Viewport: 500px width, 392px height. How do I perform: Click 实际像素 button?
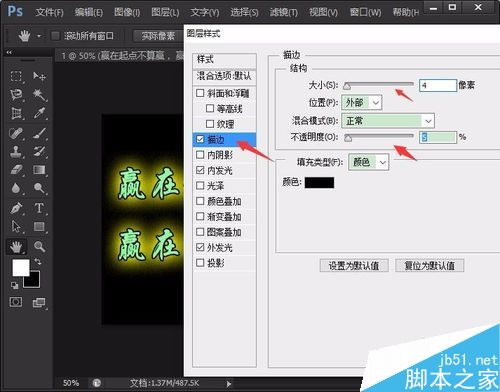click(158, 36)
